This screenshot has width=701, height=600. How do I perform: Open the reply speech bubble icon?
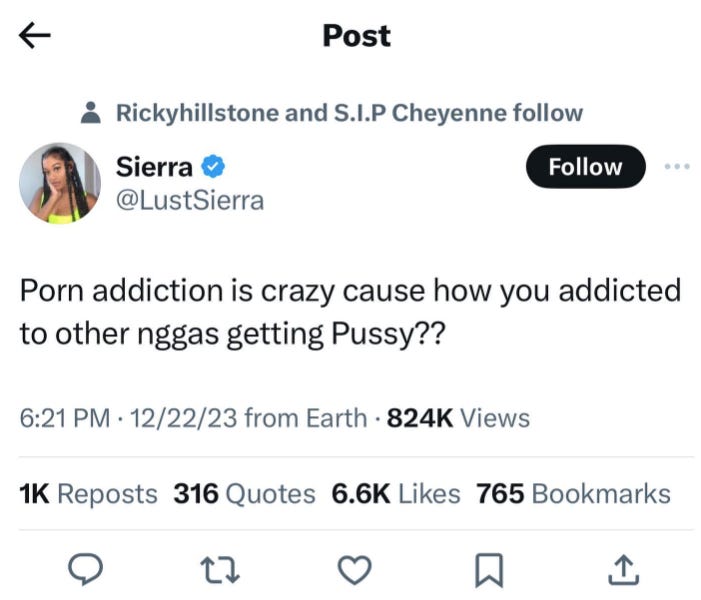pyautogui.click(x=85, y=569)
